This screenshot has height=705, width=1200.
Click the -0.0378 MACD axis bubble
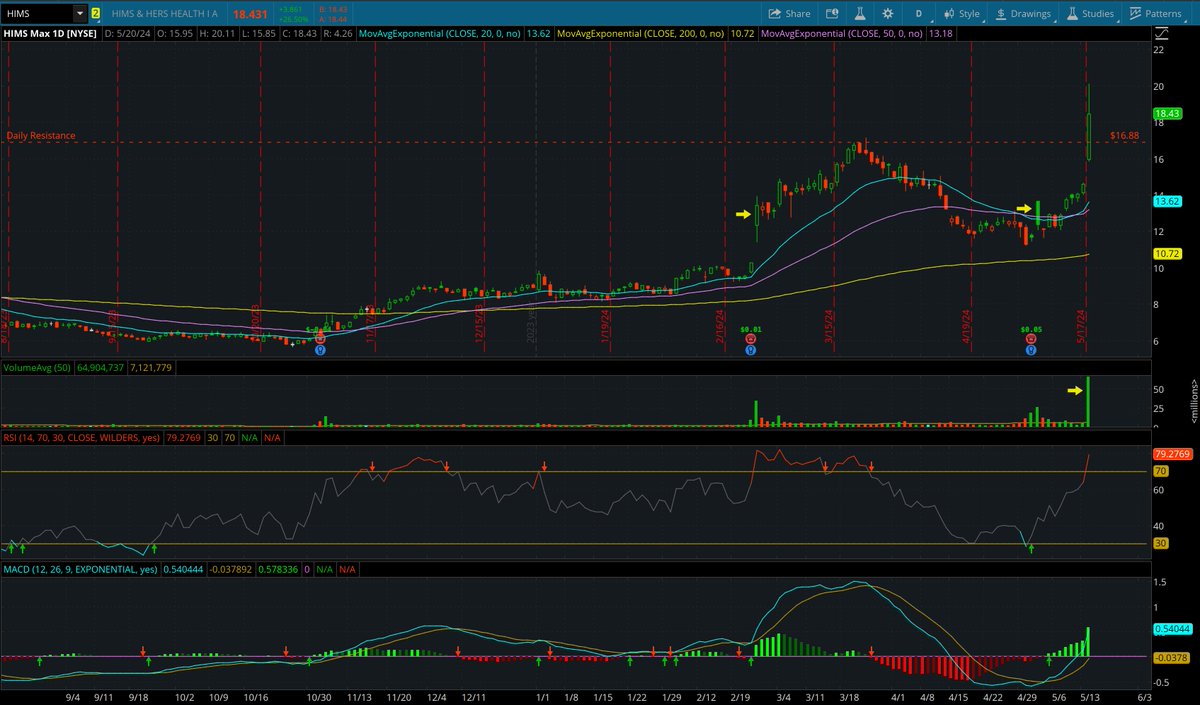1170,657
